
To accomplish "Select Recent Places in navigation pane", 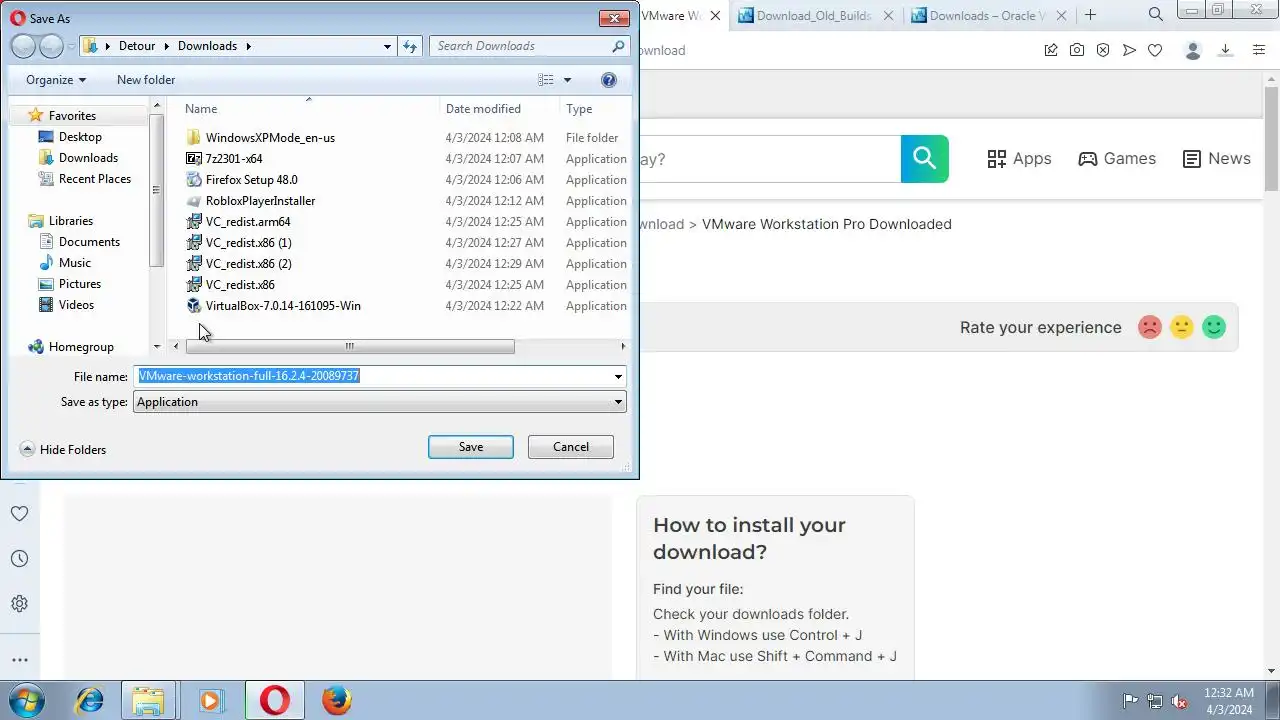I will (x=95, y=179).
